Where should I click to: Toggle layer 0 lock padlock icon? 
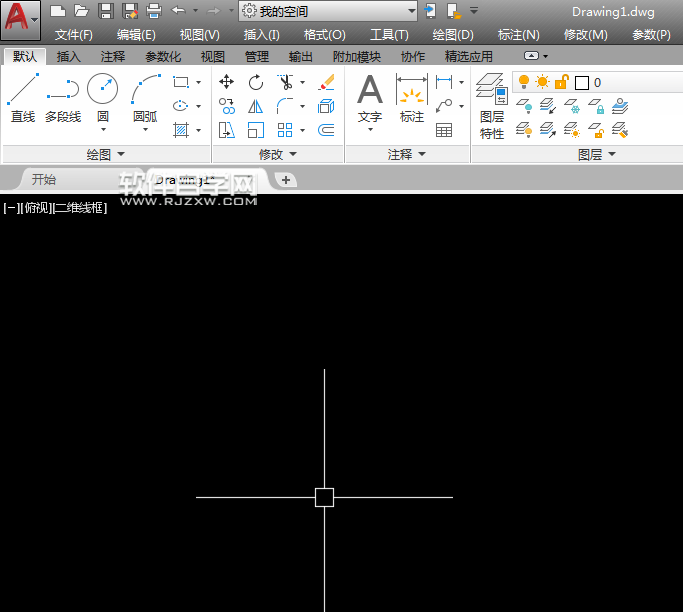(562, 82)
